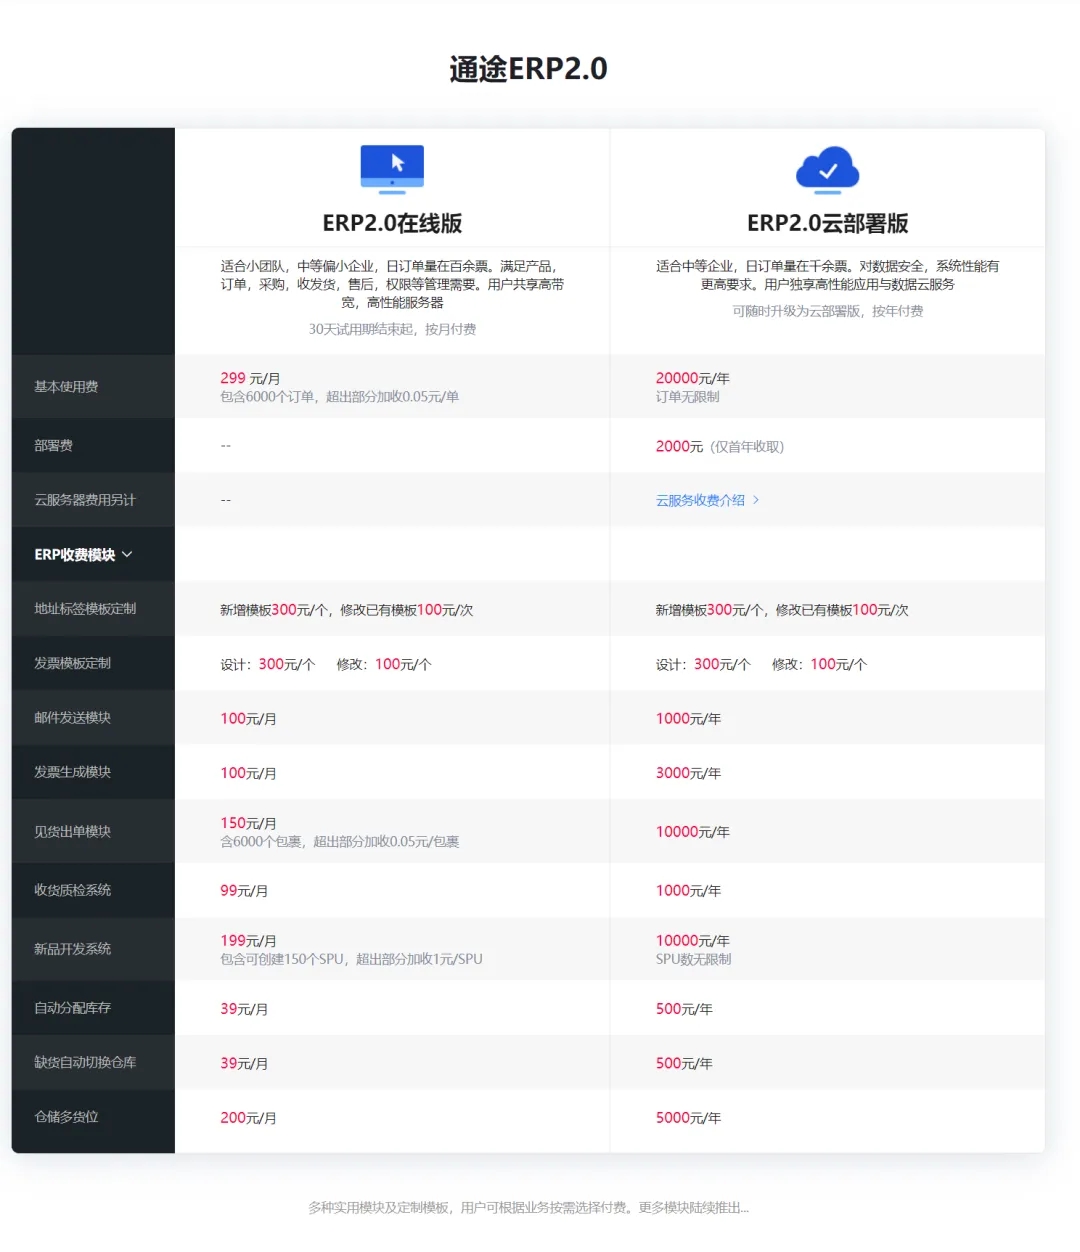Choose the 发票模板定制 sidebar item
Viewport: 1080px width, 1252px height.
72,663
